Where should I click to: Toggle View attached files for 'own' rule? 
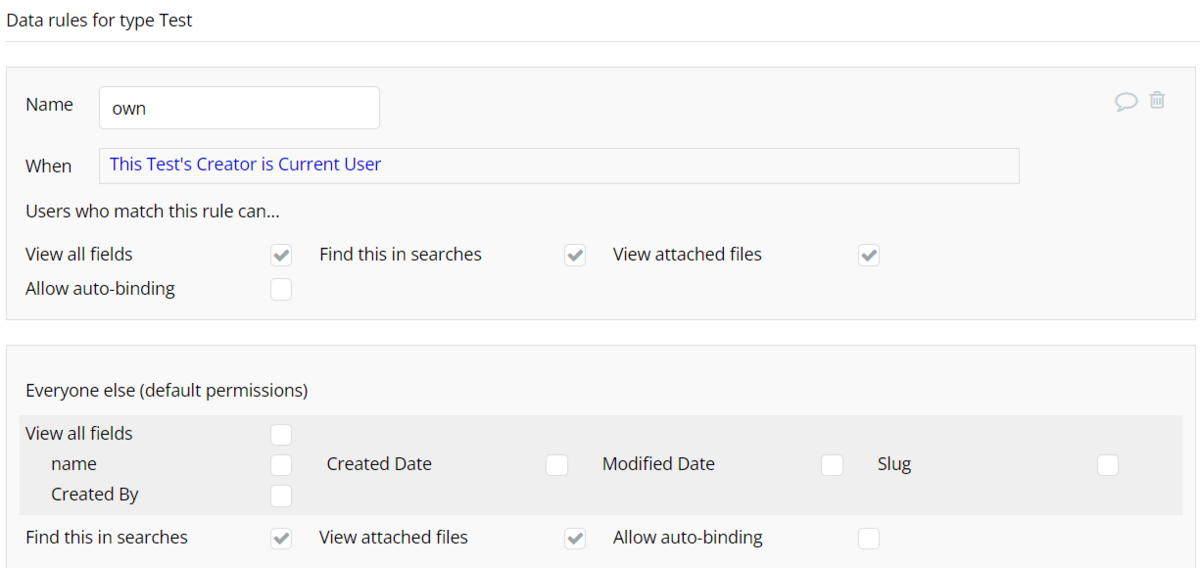[869, 255]
